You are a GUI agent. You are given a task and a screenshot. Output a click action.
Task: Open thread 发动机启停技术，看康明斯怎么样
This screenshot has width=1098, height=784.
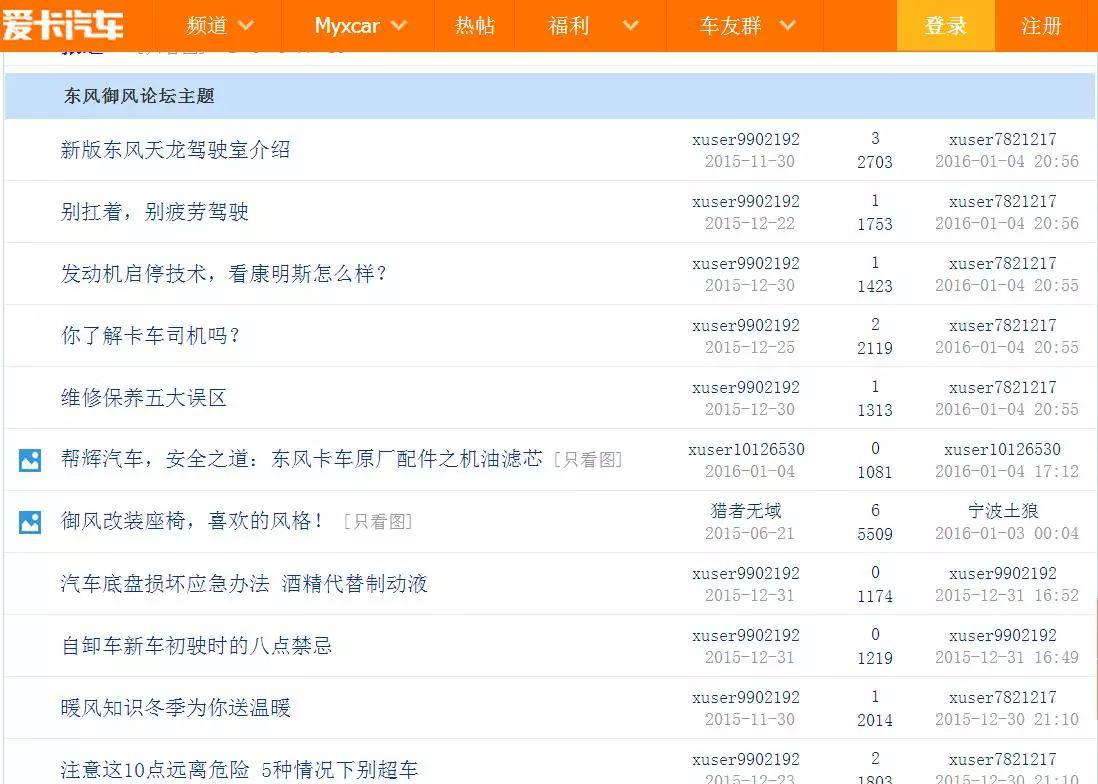click(x=223, y=274)
